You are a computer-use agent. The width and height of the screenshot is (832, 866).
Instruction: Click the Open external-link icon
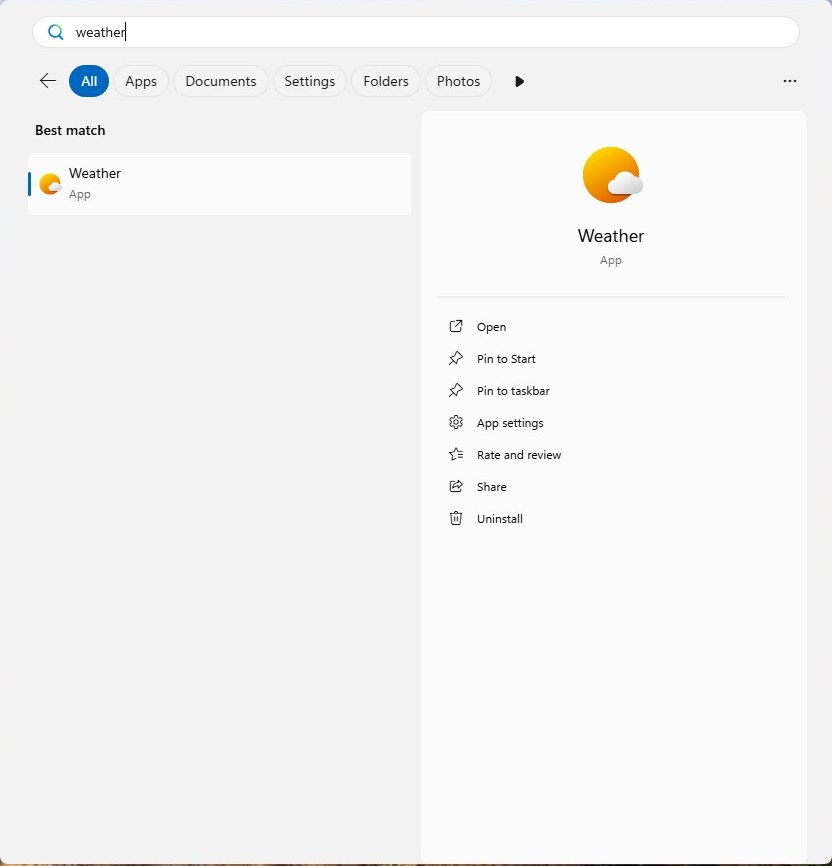pyautogui.click(x=456, y=326)
